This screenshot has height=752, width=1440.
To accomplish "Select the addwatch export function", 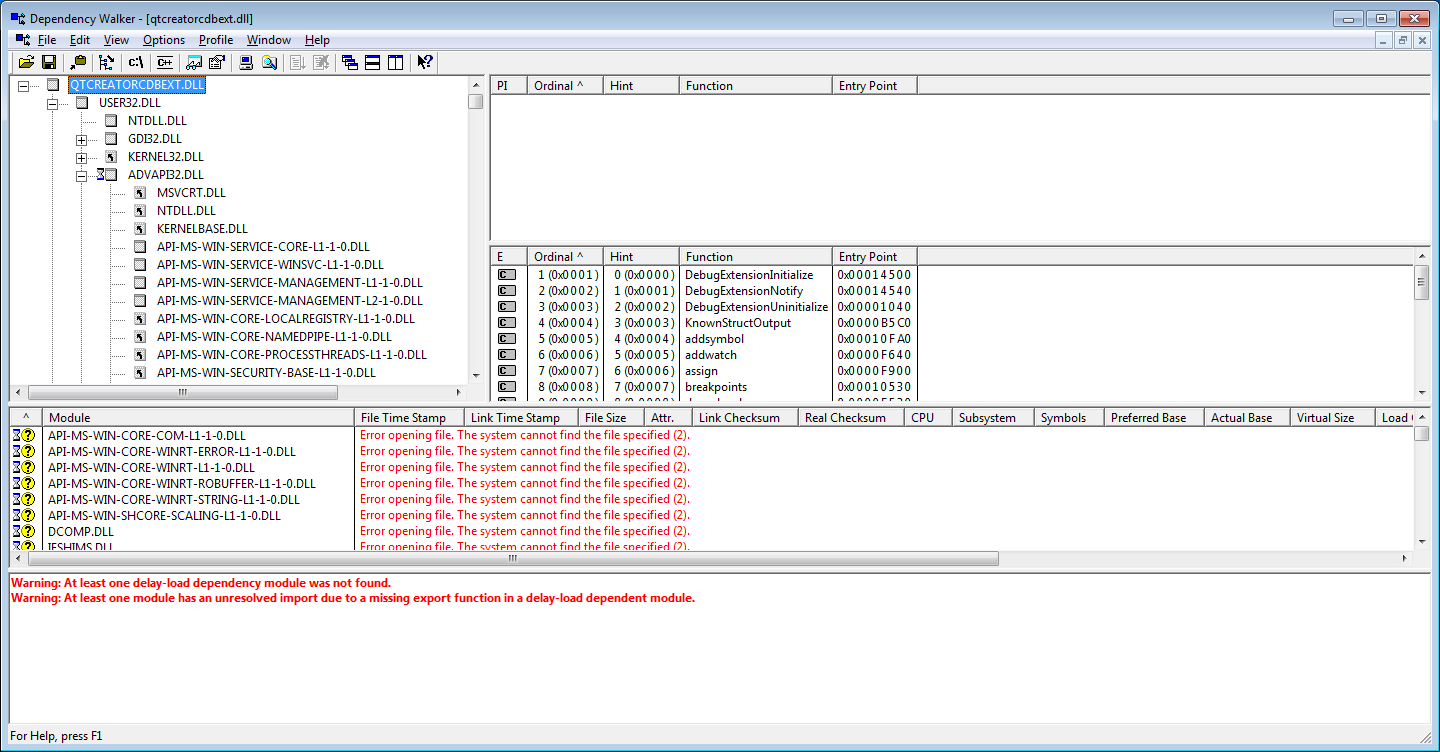I will tap(710, 355).
